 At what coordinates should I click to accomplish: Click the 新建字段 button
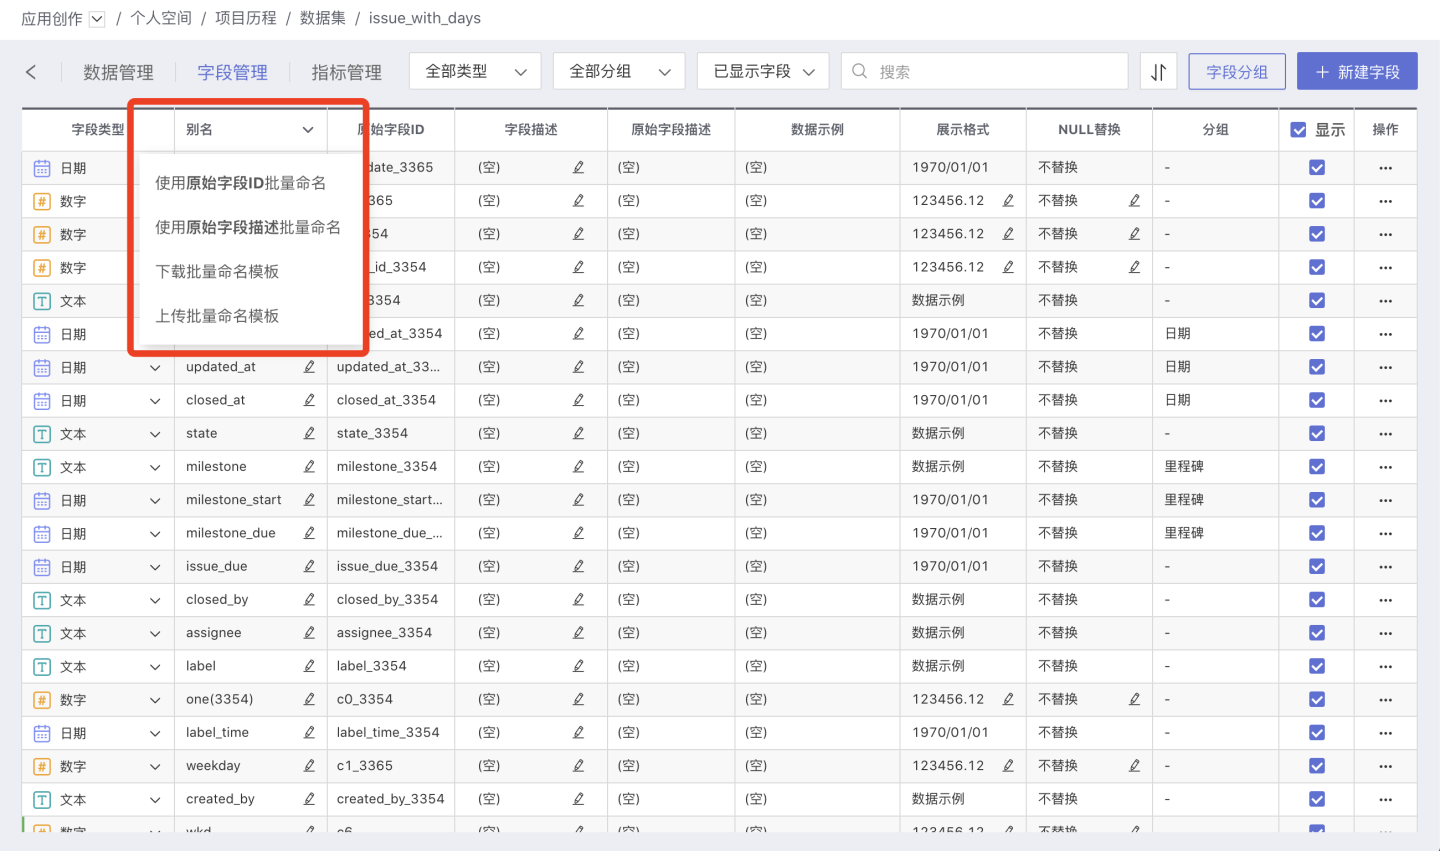pos(1357,72)
